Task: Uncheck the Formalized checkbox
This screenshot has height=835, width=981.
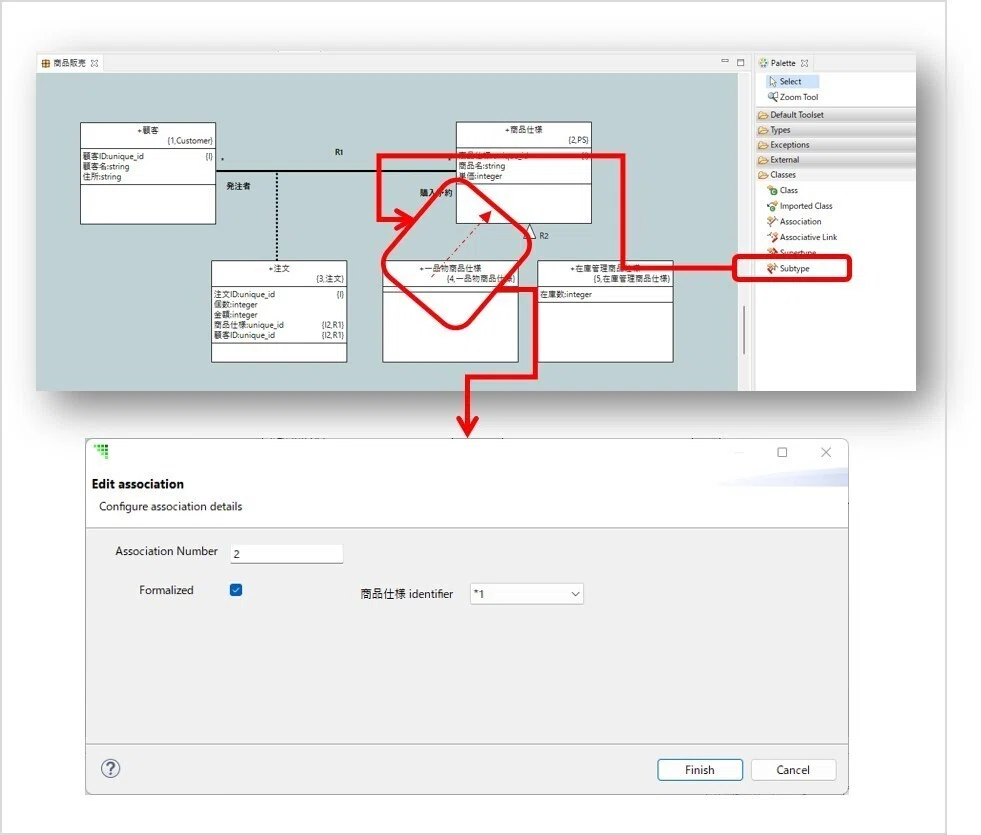Action: point(236,590)
